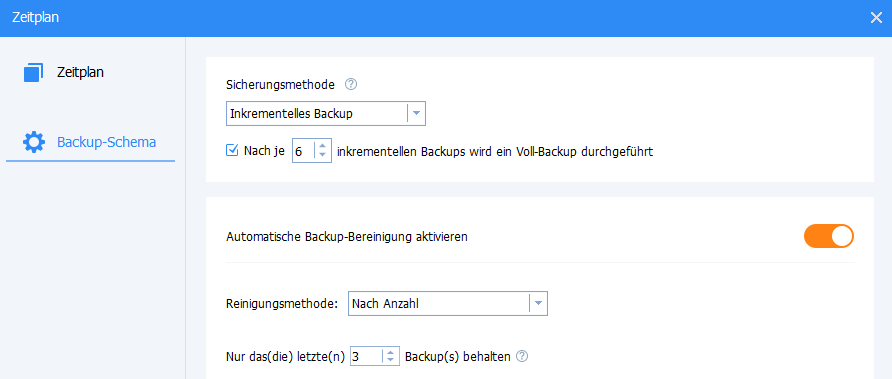892x379 pixels.
Task: Increase the incremental backup count with the up arrow
Action: (322, 147)
